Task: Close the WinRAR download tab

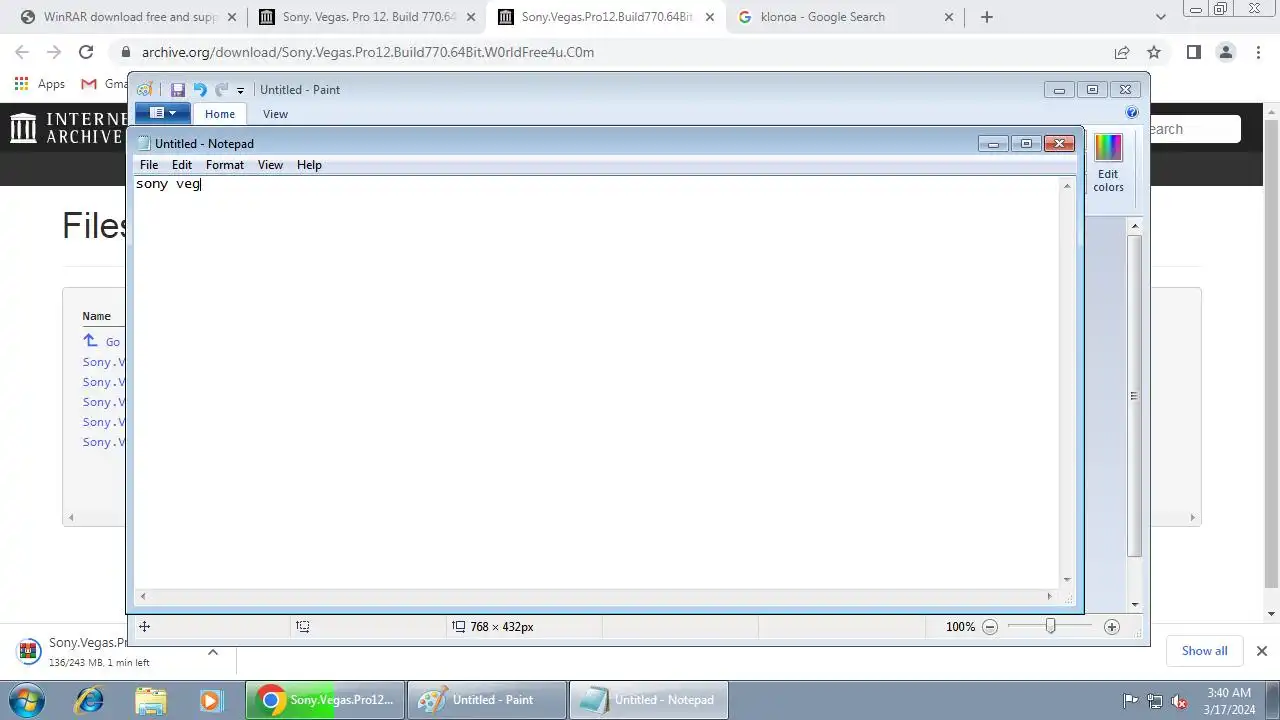Action: point(232,17)
